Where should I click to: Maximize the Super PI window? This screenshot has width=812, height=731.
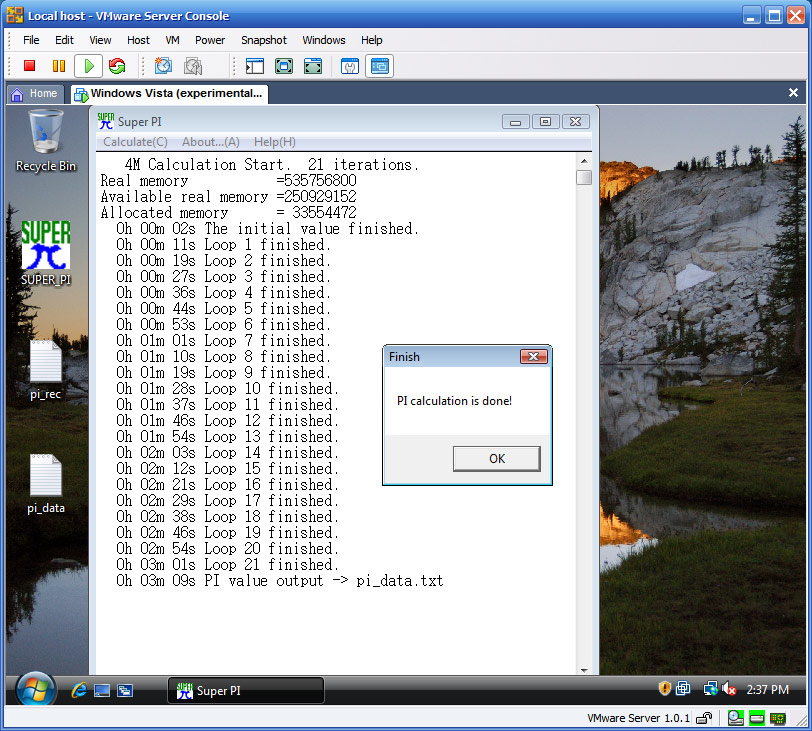(x=545, y=122)
